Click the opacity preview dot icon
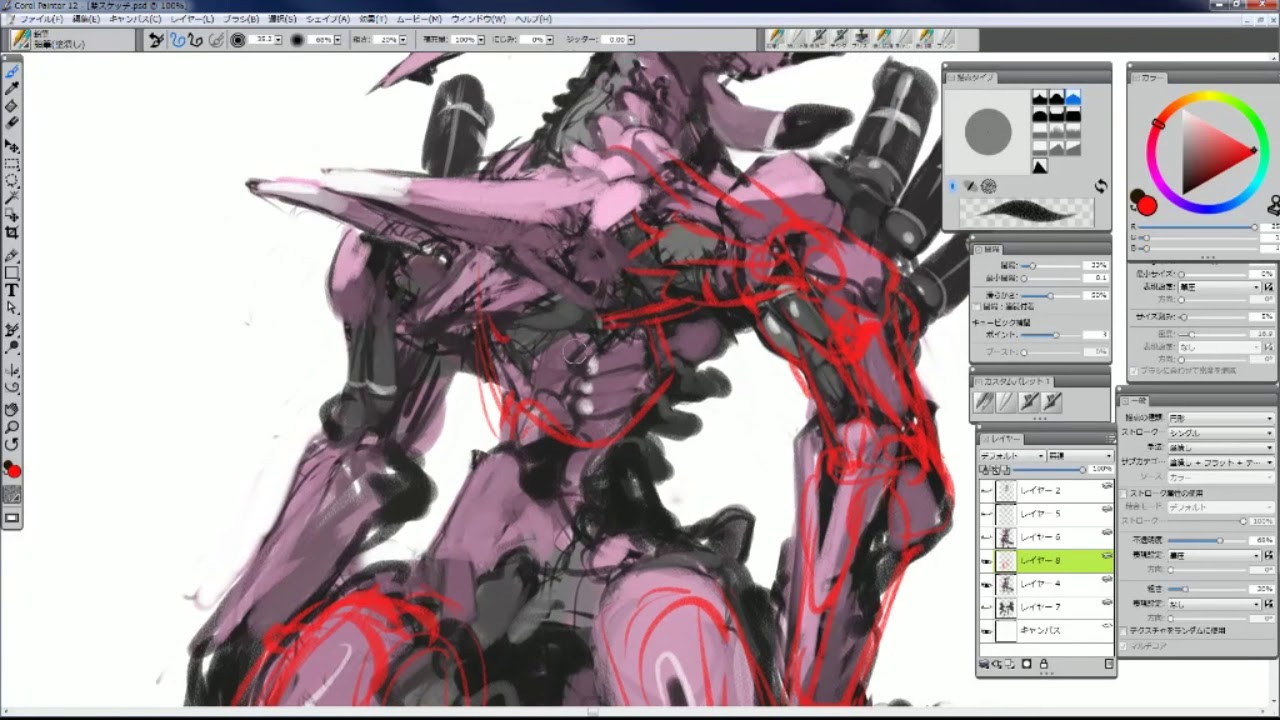1280x720 pixels. (297, 40)
